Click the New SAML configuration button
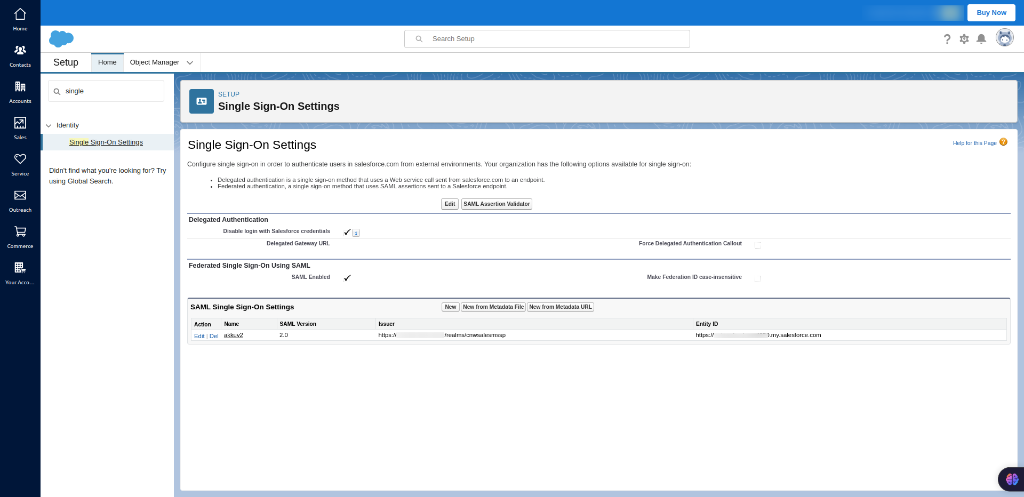Image resolution: width=1024 pixels, height=497 pixels. pos(451,307)
